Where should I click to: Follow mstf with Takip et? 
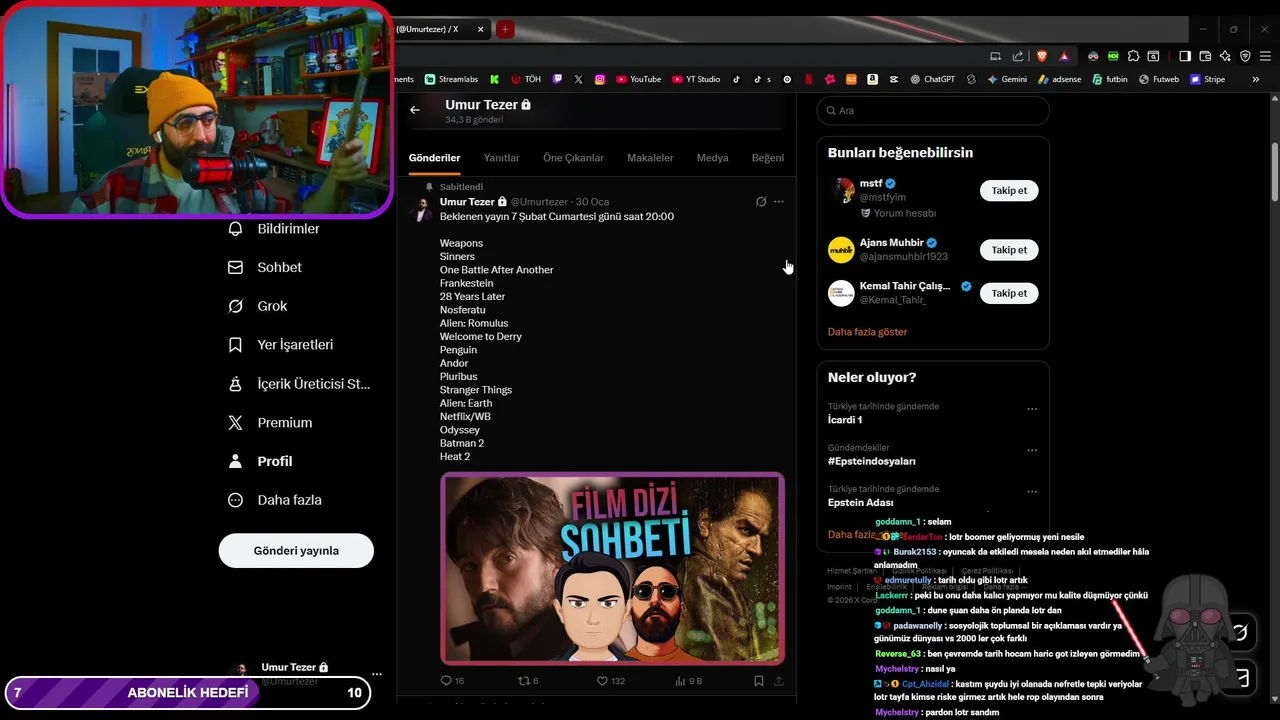(1009, 190)
